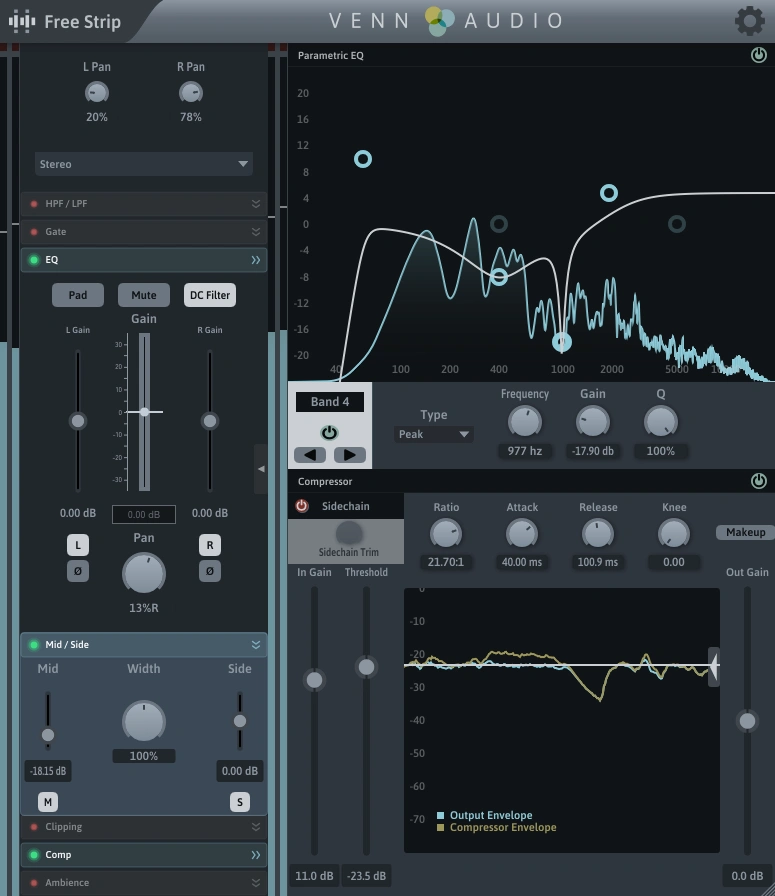Click the threshold marker on compressor graph
This screenshot has height=896, width=775.
pos(714,666)
